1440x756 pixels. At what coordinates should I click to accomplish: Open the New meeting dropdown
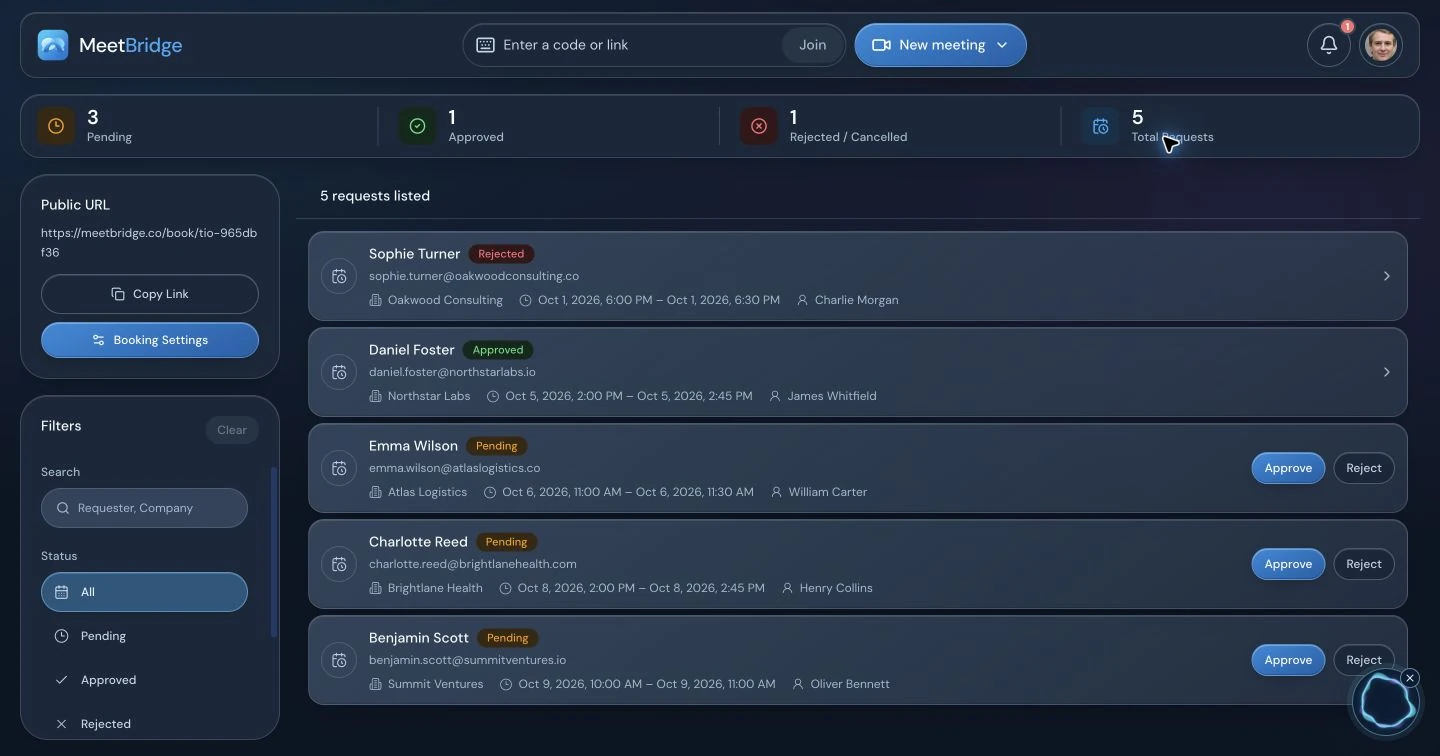940,45
